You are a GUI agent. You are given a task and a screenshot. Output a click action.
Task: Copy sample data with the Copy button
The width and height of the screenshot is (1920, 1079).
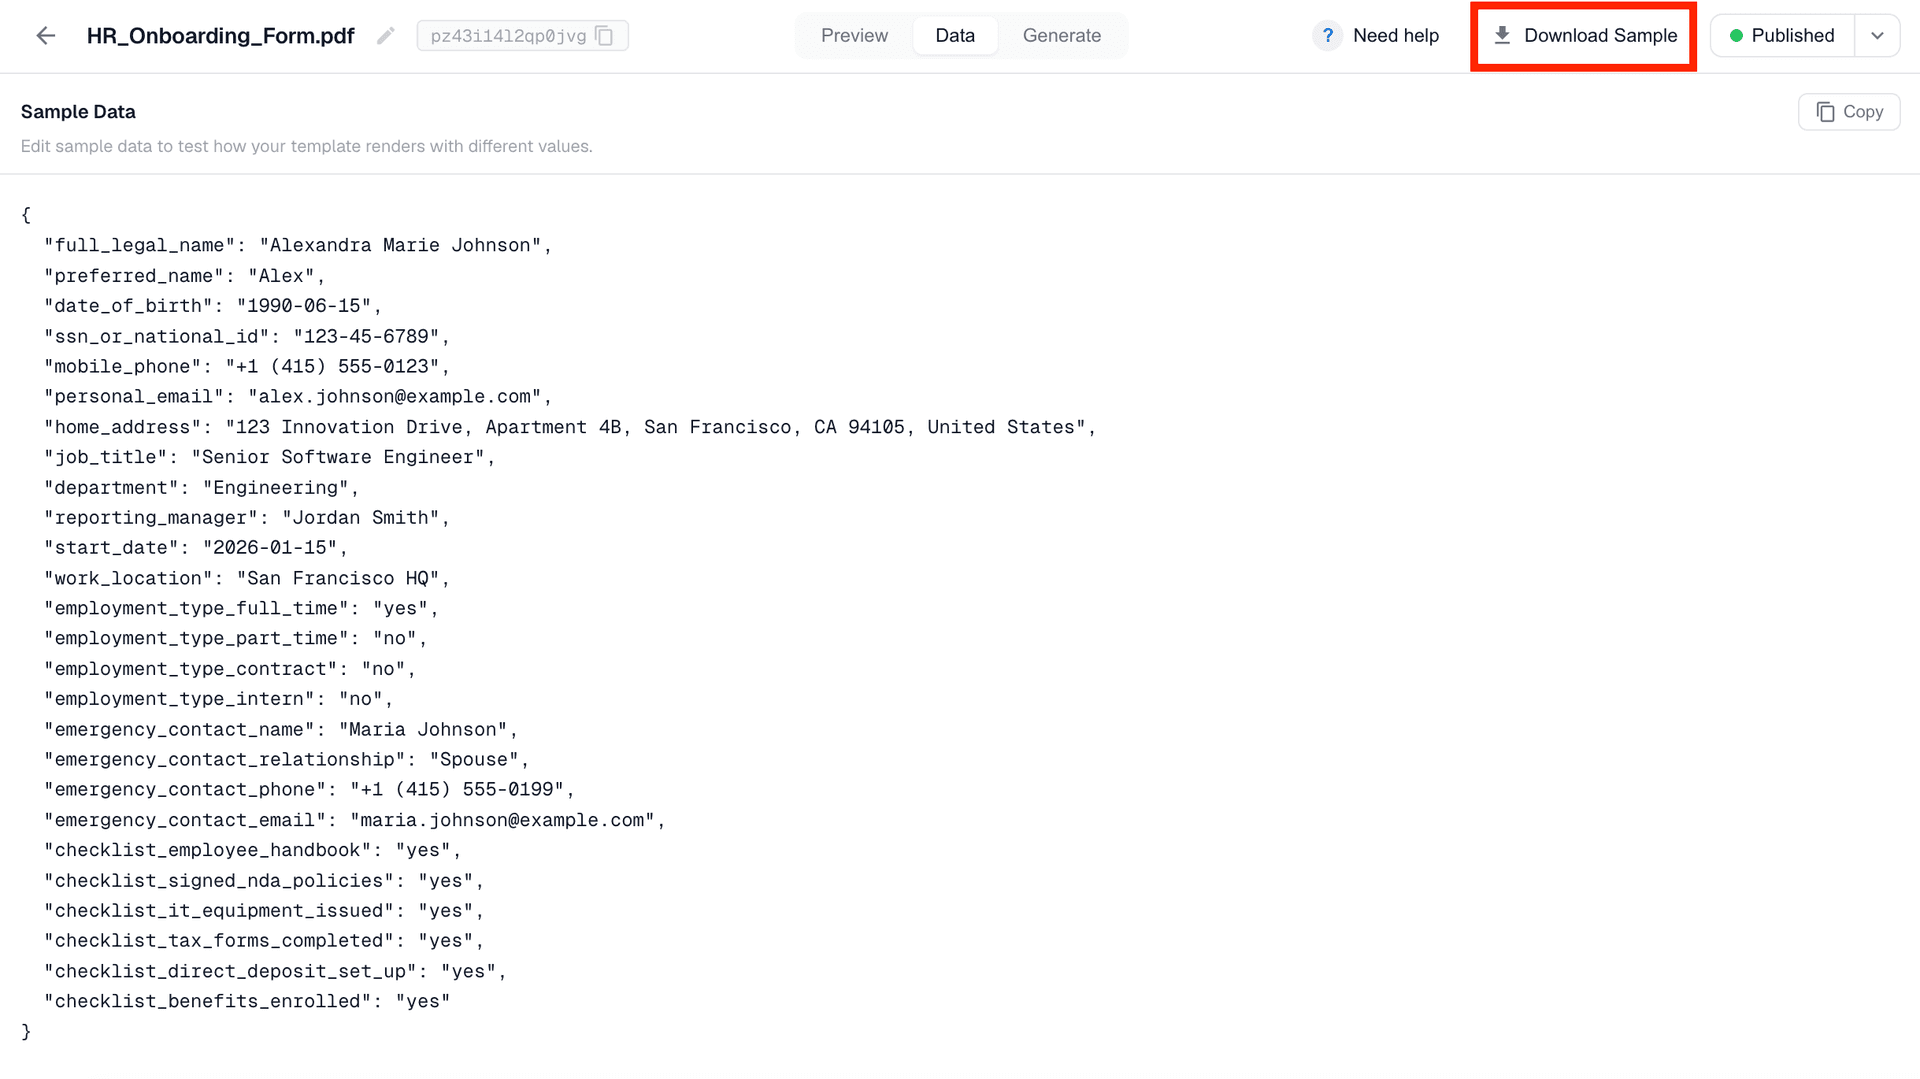(1849, 112)
